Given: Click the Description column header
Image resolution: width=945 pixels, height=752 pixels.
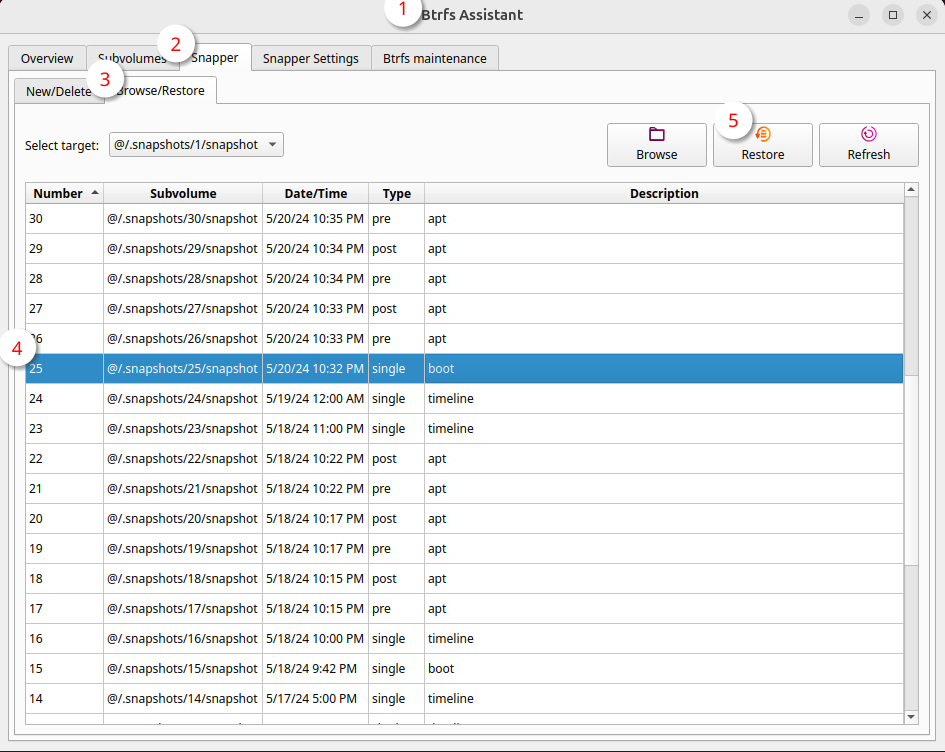Looking at the screenshot, I should pos(663,193).
